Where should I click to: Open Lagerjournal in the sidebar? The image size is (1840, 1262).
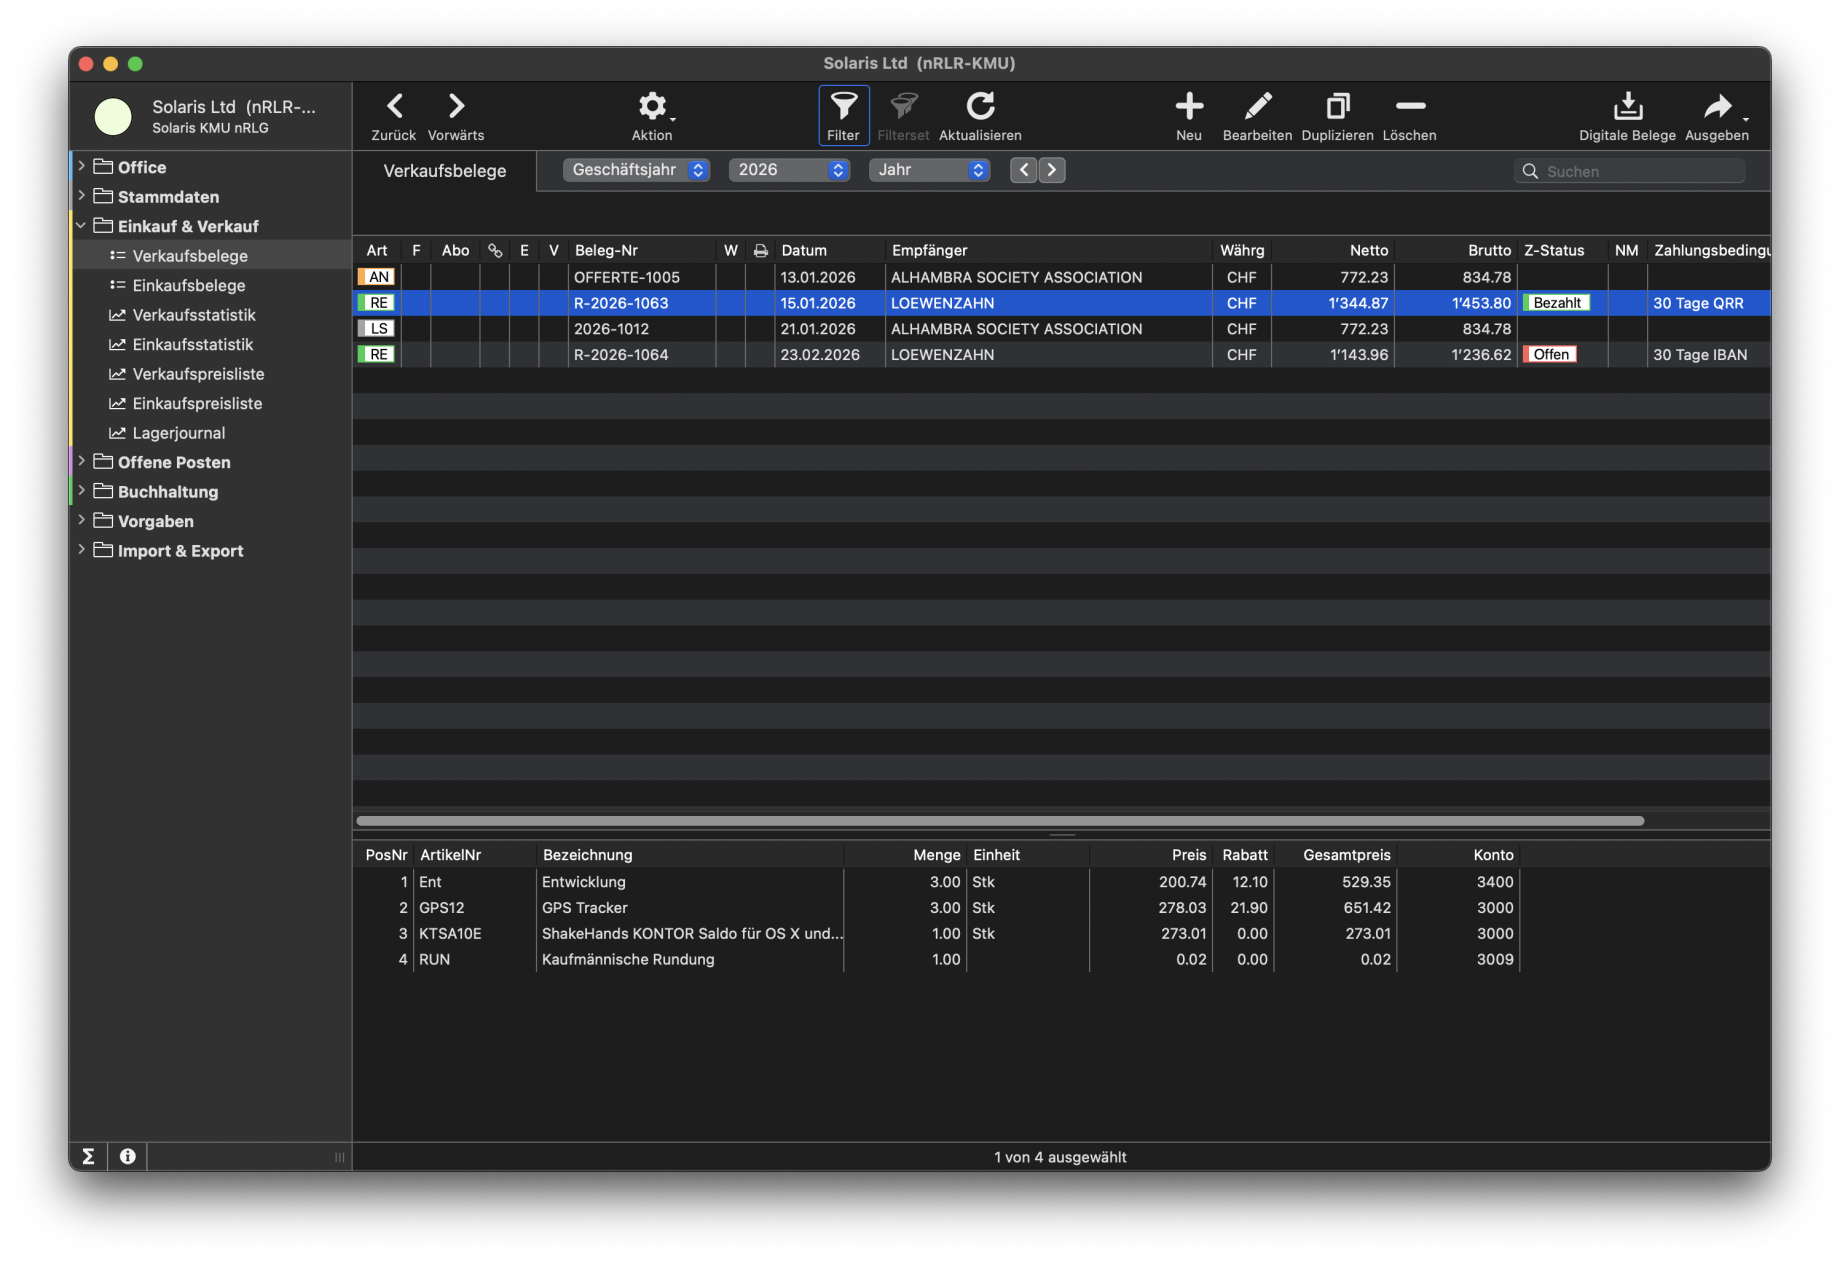click(x=179, y=433)
